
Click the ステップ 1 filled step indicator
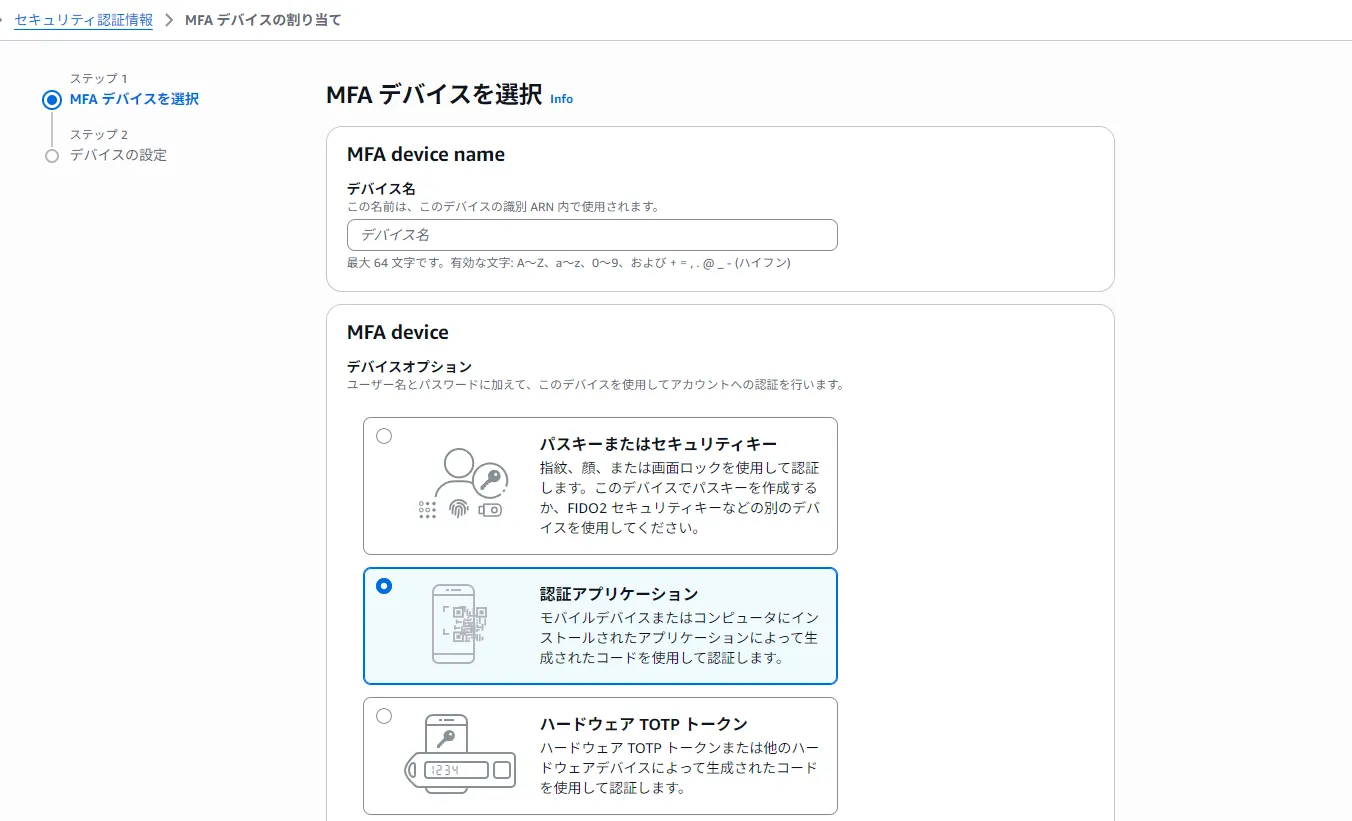tap(52, 99)
